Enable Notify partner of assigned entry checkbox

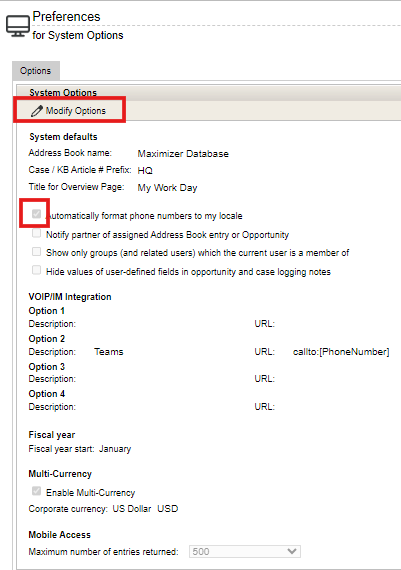tap(36, 233)
